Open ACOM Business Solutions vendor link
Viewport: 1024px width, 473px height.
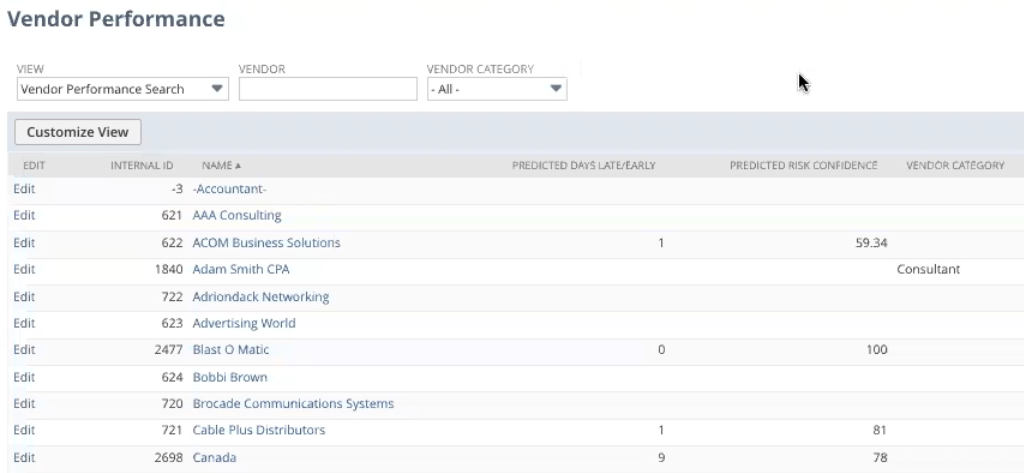click(x=266, y=242)
